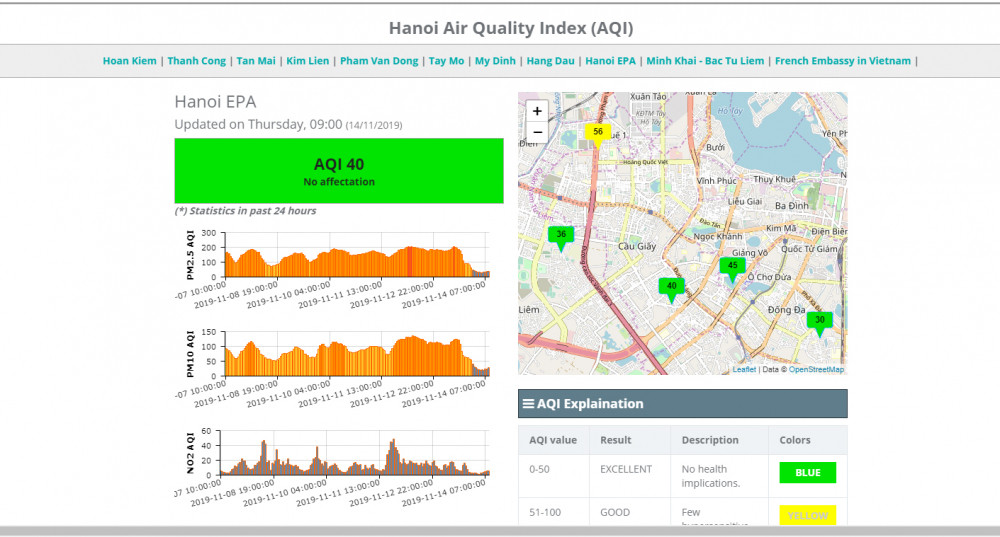Click hamburger icon beside AQI Explaination
The height and width of the screenshot is (537, 1000).
pyautogui.click(x=528, y=404)
